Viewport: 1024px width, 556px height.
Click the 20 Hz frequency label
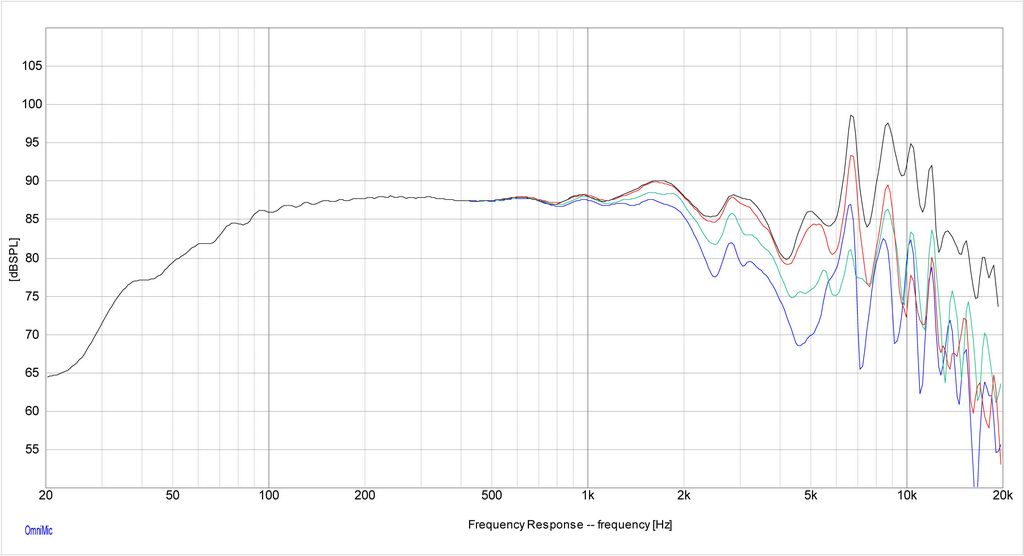(46, 495)
